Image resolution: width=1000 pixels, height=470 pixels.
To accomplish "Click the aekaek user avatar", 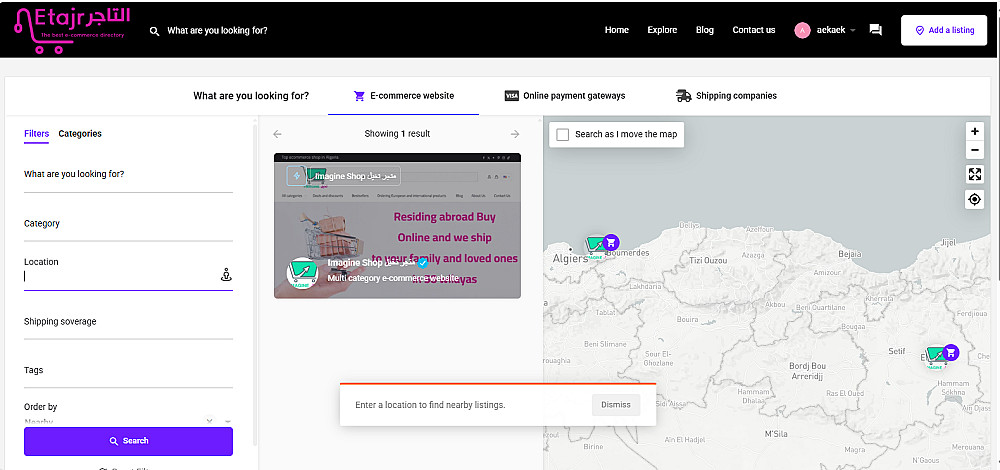I will click(x=802, y=30).
